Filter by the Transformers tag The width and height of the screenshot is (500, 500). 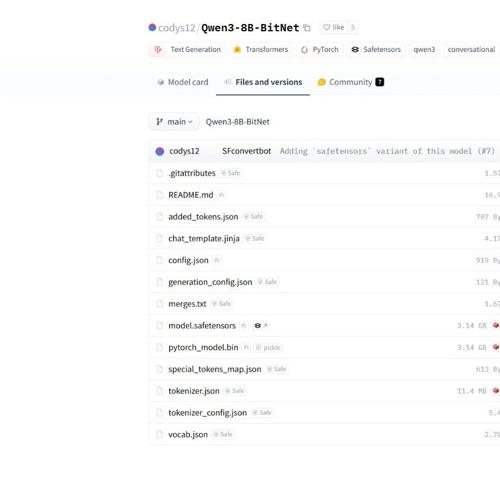click(x=261, y=50)
